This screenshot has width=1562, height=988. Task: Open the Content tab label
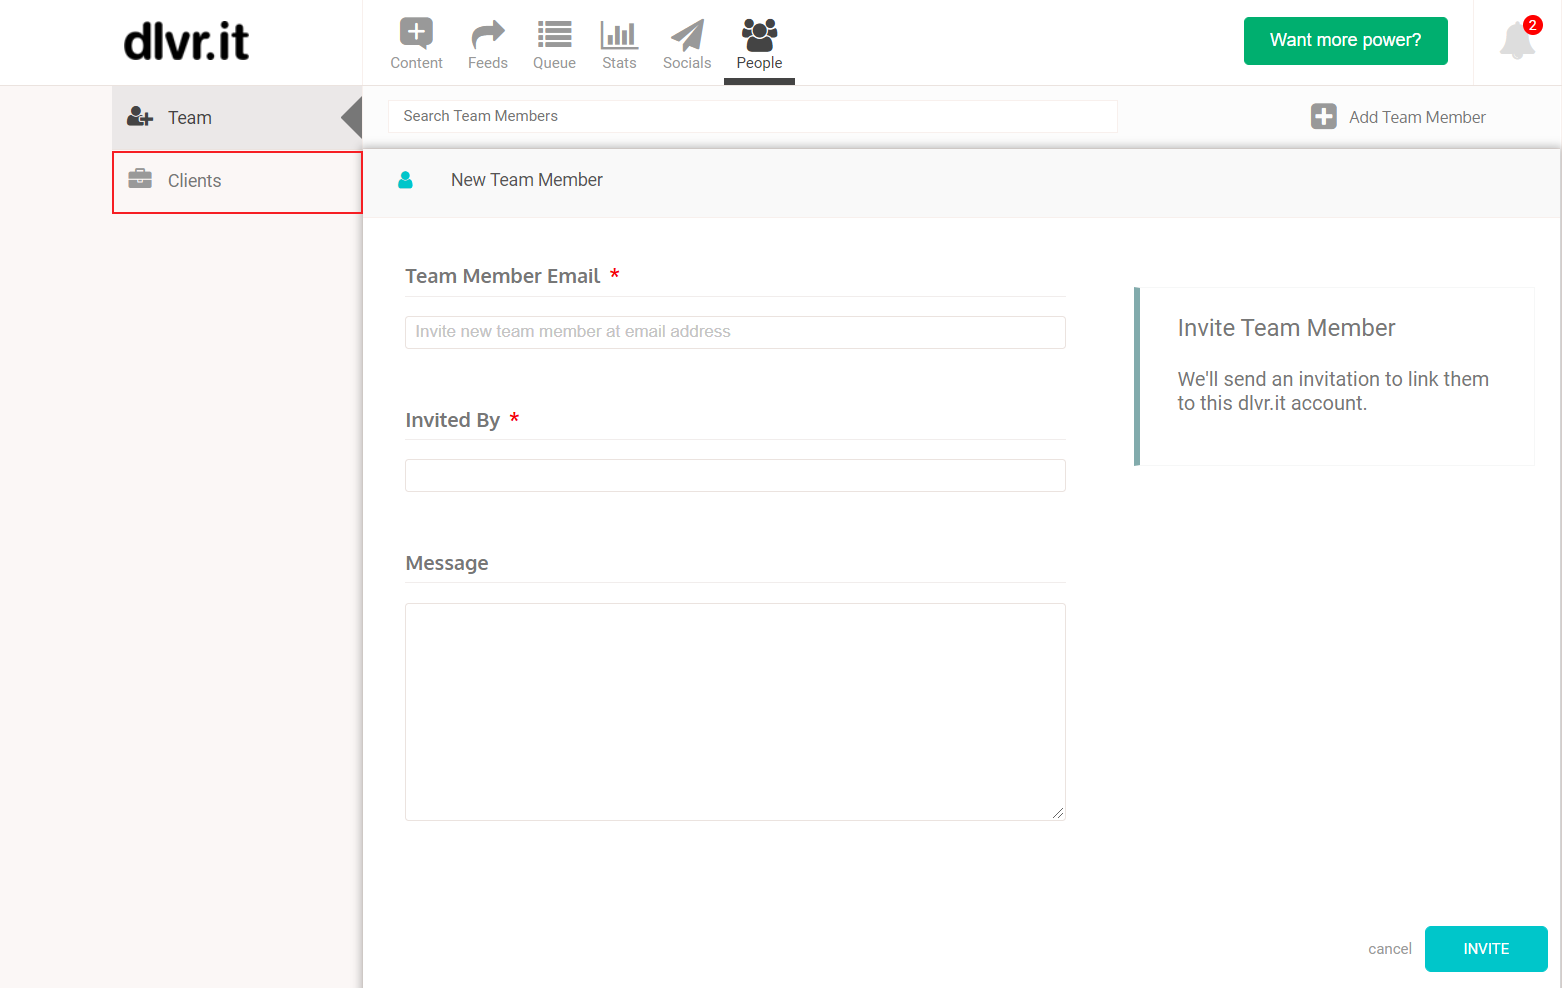pos(416,63)
